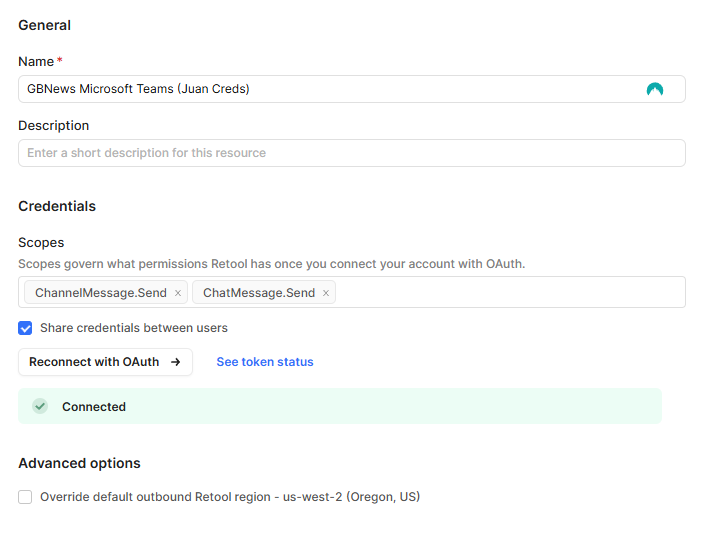Select the ChannelMessage.Send scope chip
Screen dimensions: 701x549
pyautogui.click(x=101, y=292)
